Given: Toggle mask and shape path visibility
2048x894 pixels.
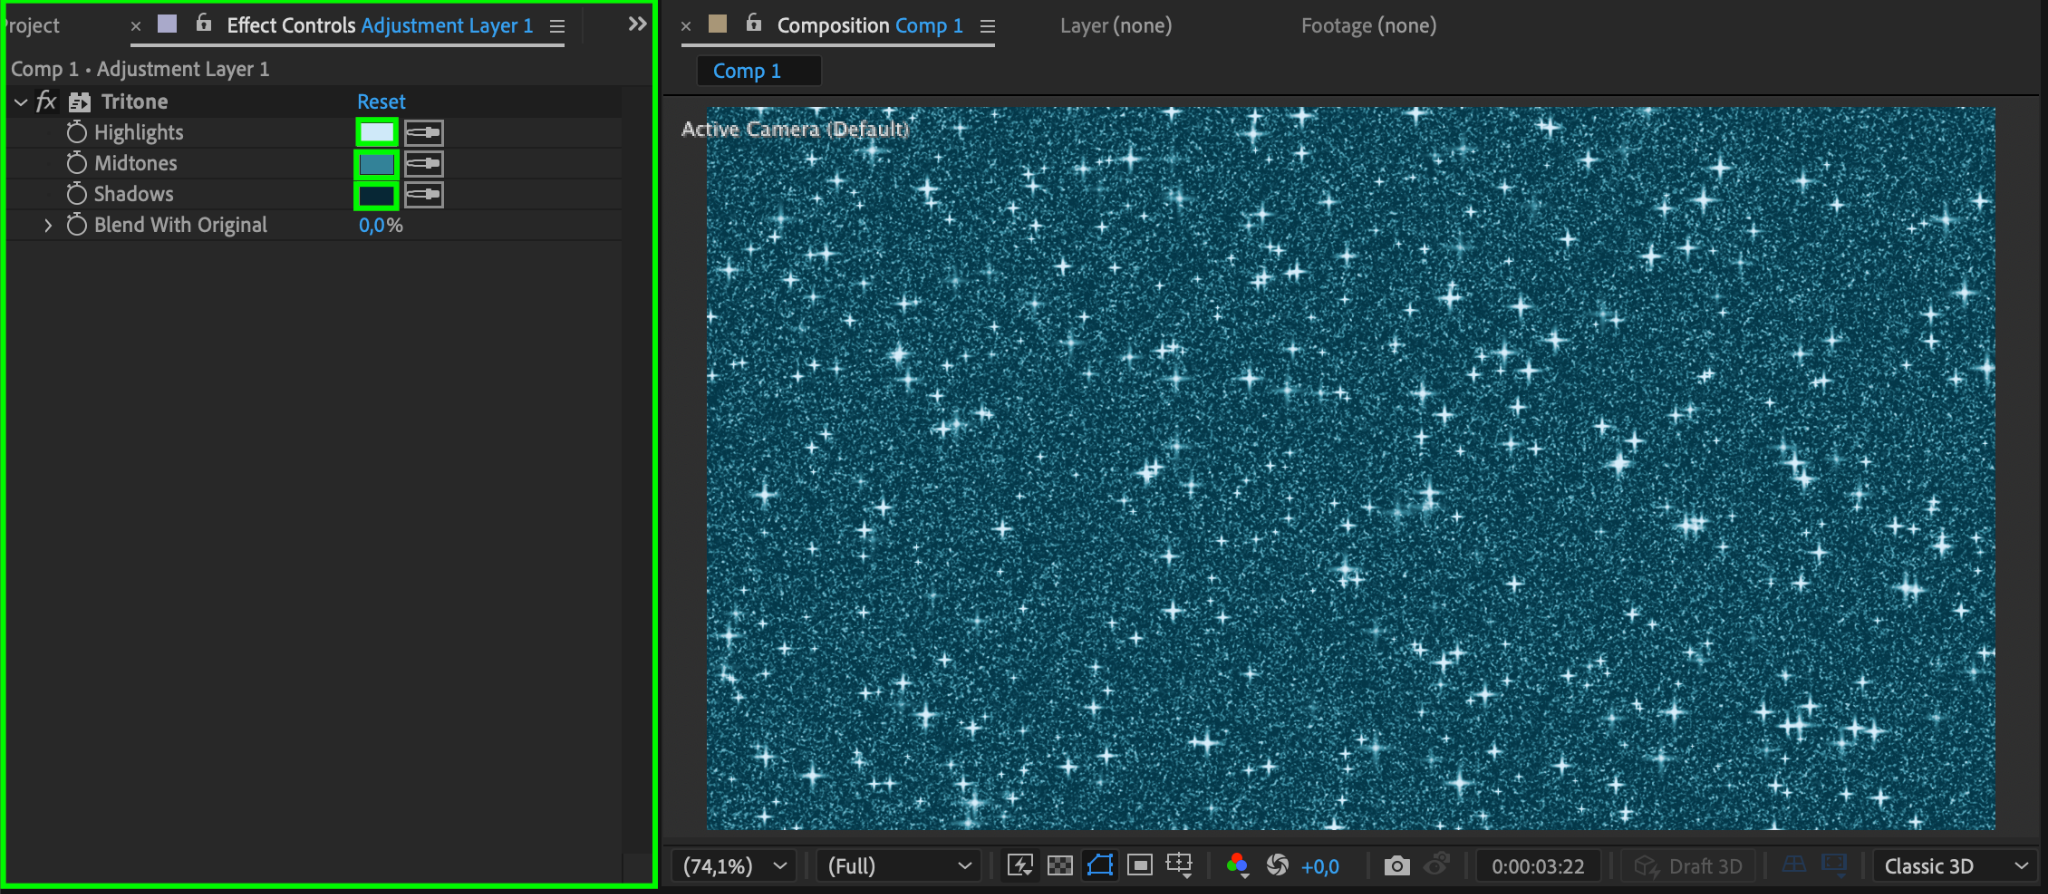Looking at the screenshot, I should coord(1100,866).
